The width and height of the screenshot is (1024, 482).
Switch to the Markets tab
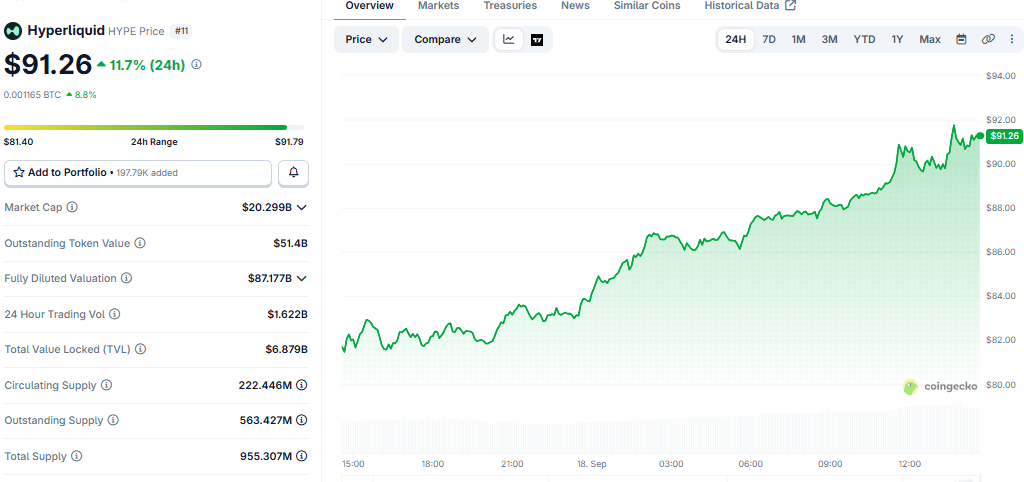(x=439, y=6)
